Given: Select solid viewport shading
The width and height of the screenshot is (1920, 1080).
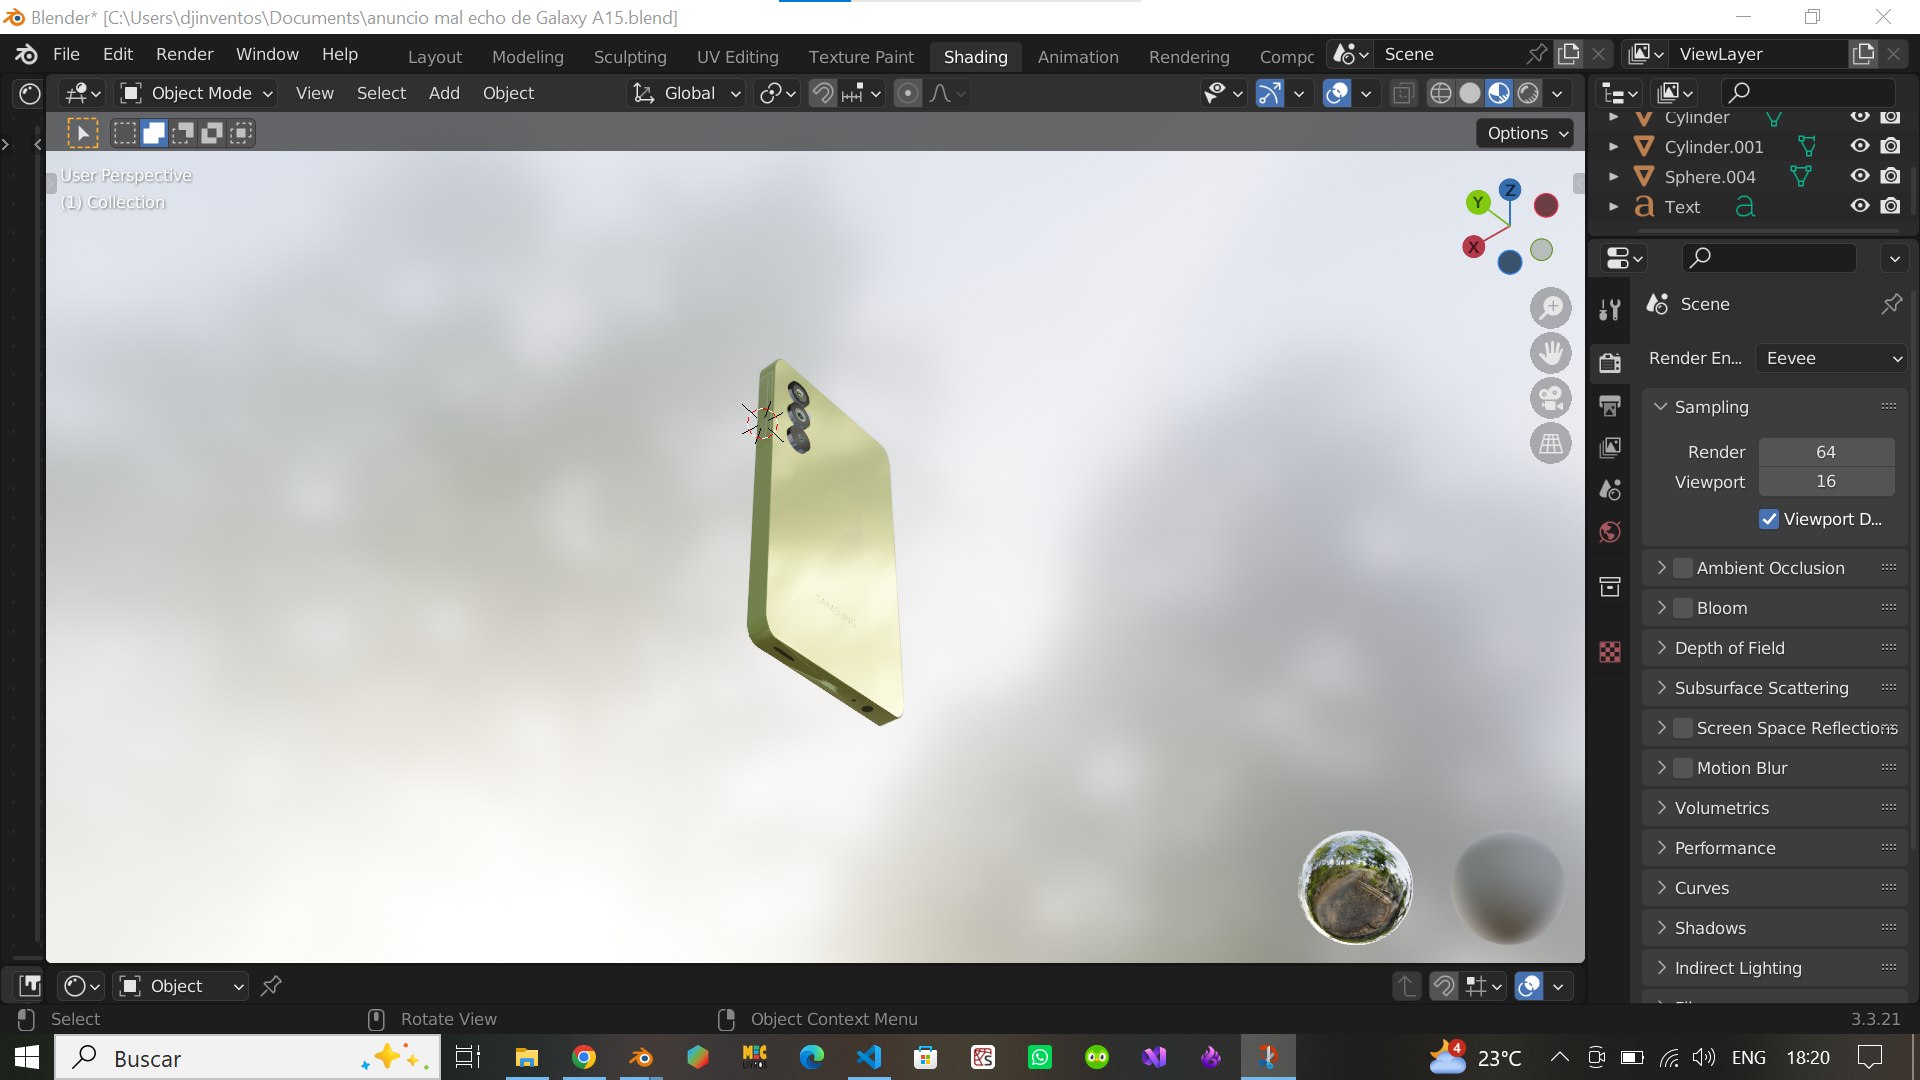Looking at the screenshot, I should [1470, 93].
